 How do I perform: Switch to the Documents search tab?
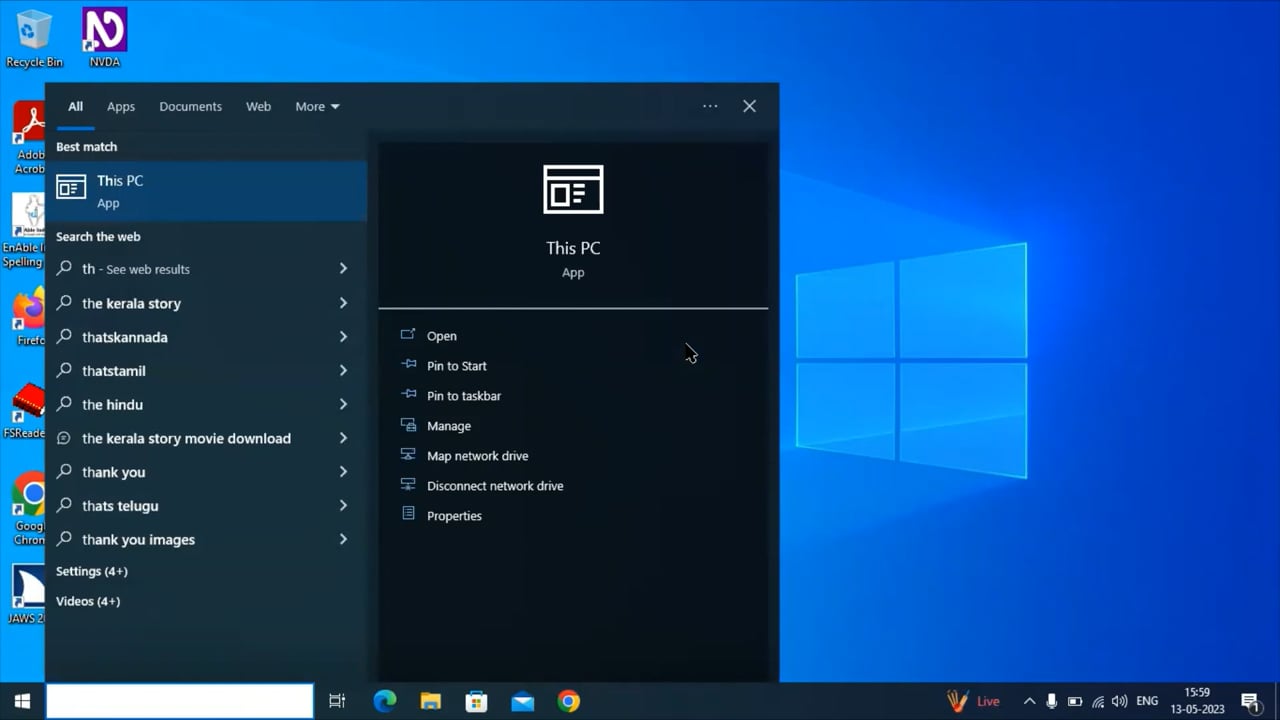(190, 107)
